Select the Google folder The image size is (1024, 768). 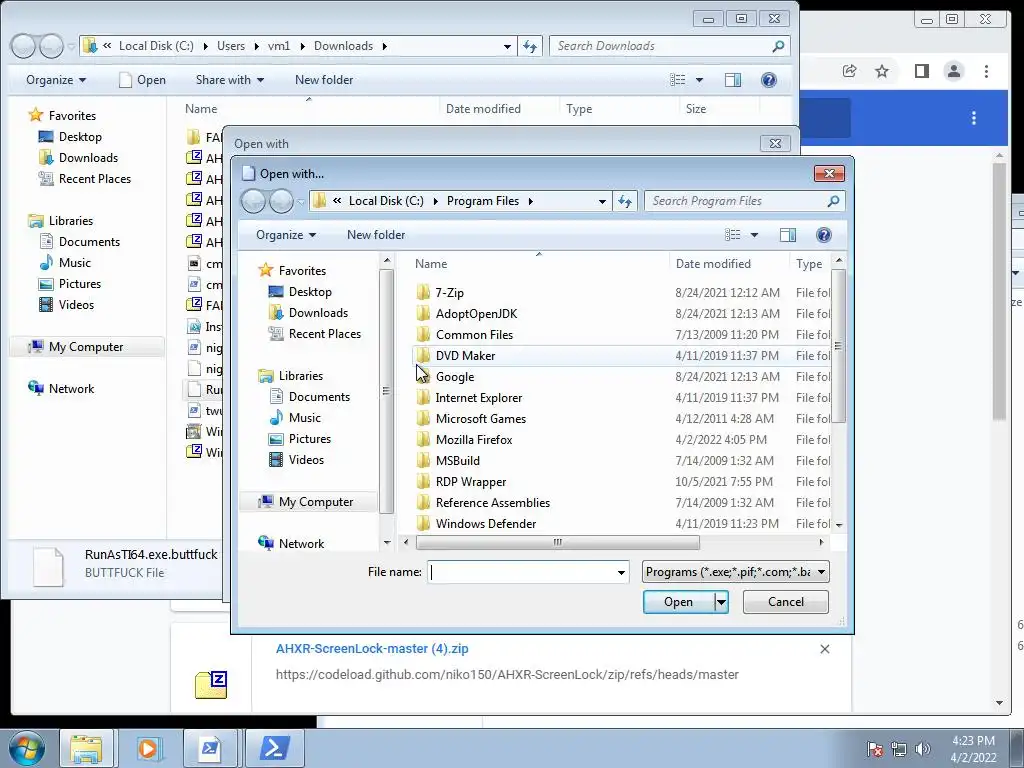click(455, 377)
